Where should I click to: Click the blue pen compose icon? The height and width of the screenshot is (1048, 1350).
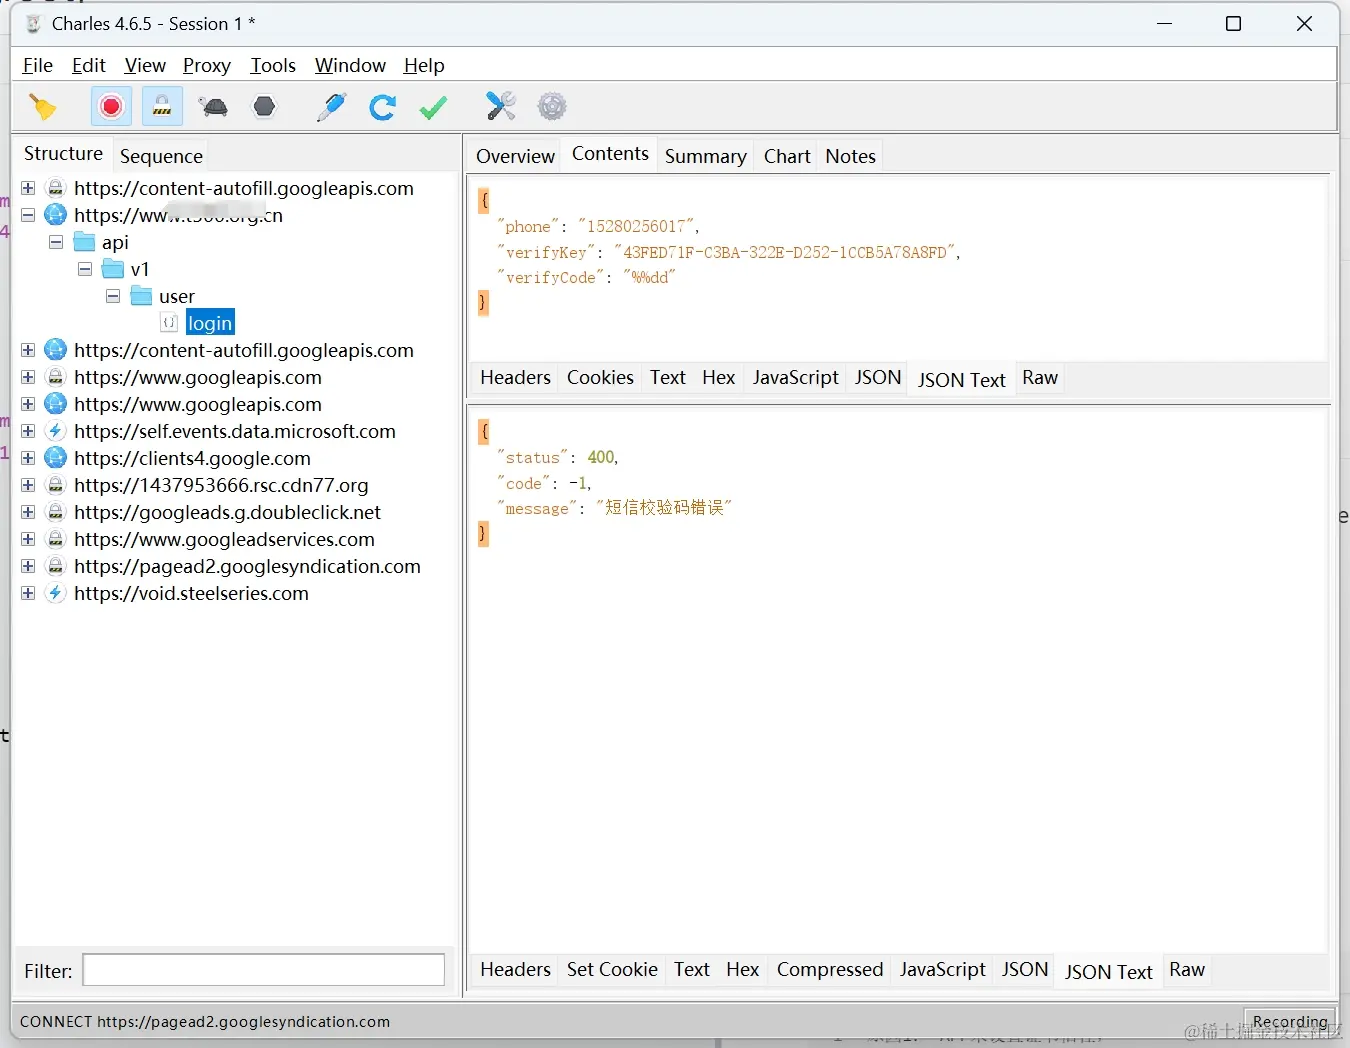pyautogui.click(x=331, y=107)
